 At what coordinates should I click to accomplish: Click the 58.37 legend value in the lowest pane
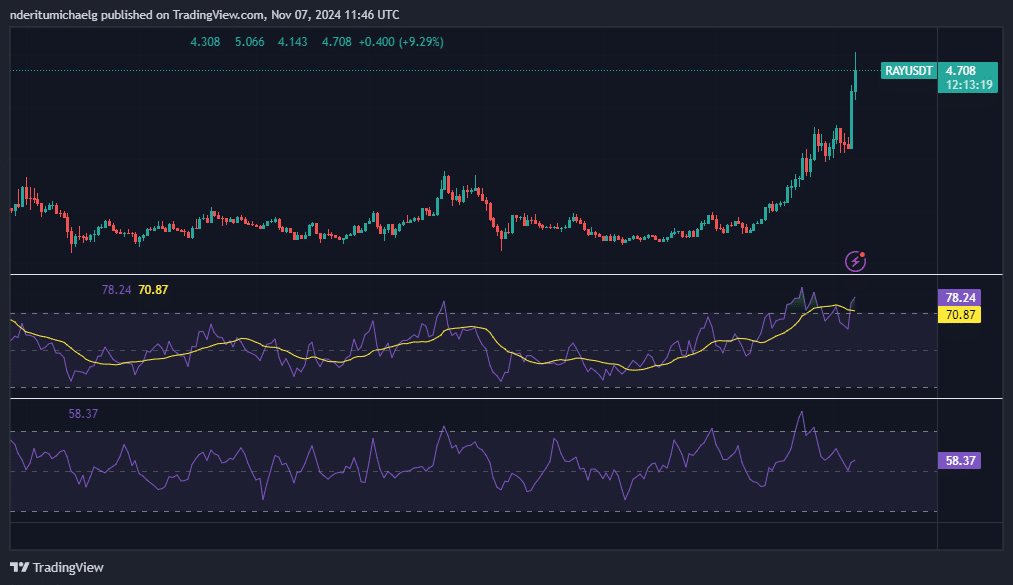(84, 413)
